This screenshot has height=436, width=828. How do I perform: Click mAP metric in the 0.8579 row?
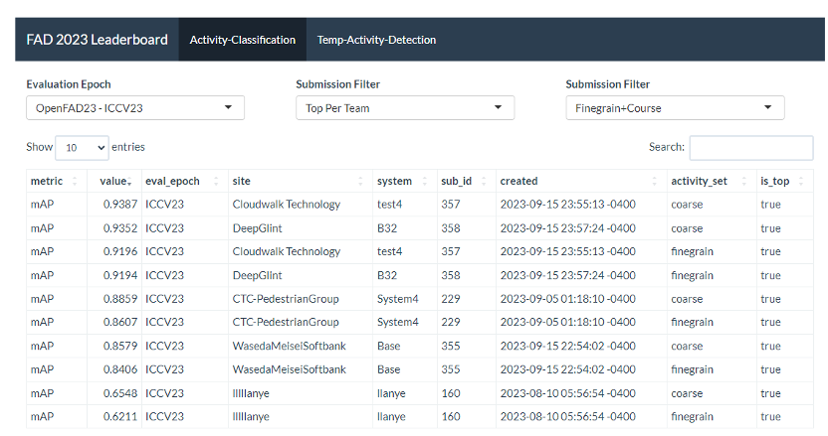(42, 346)
